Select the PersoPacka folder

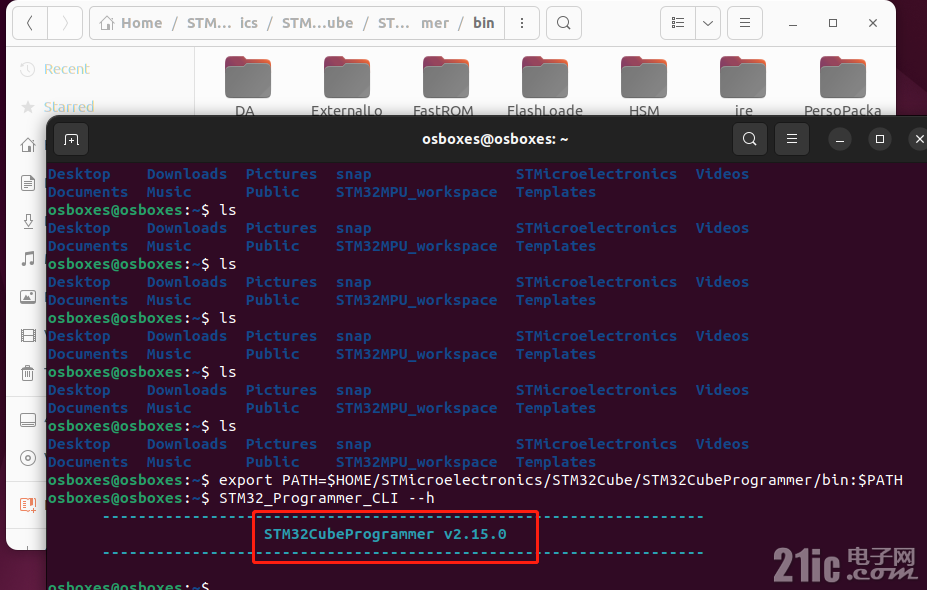(x=842, y=86)
